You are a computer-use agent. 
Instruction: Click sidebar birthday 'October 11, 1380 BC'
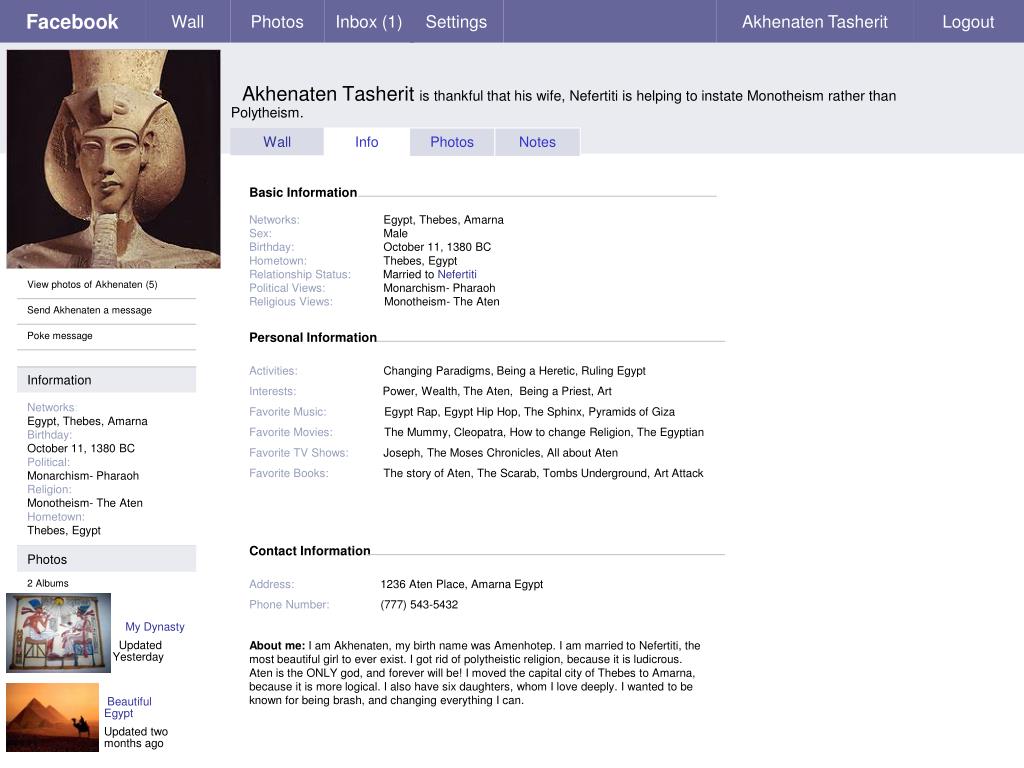coord(81,448)
